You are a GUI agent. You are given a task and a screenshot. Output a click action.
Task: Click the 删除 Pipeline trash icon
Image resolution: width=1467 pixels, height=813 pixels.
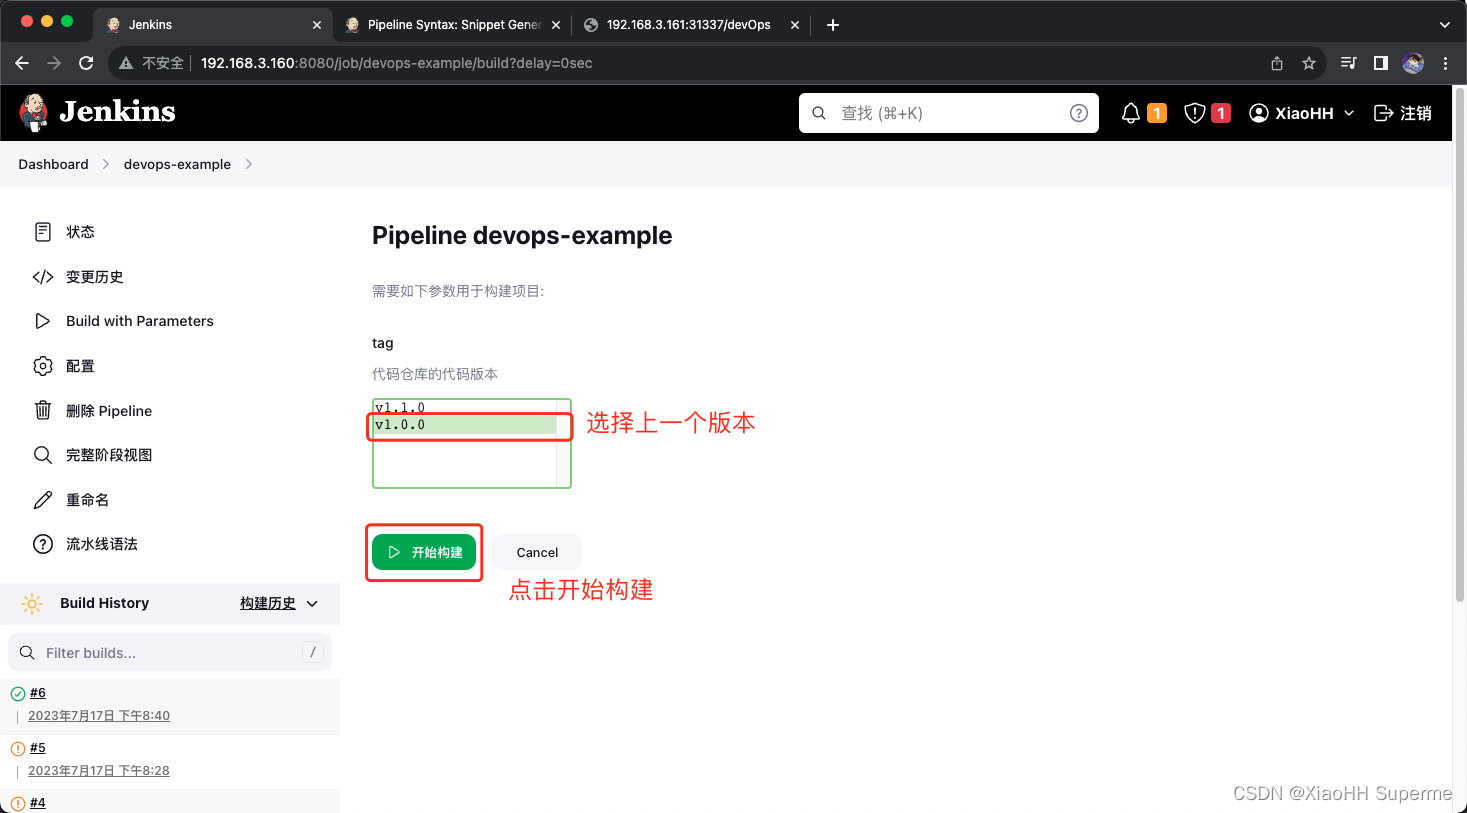click(x=43, y=410)
